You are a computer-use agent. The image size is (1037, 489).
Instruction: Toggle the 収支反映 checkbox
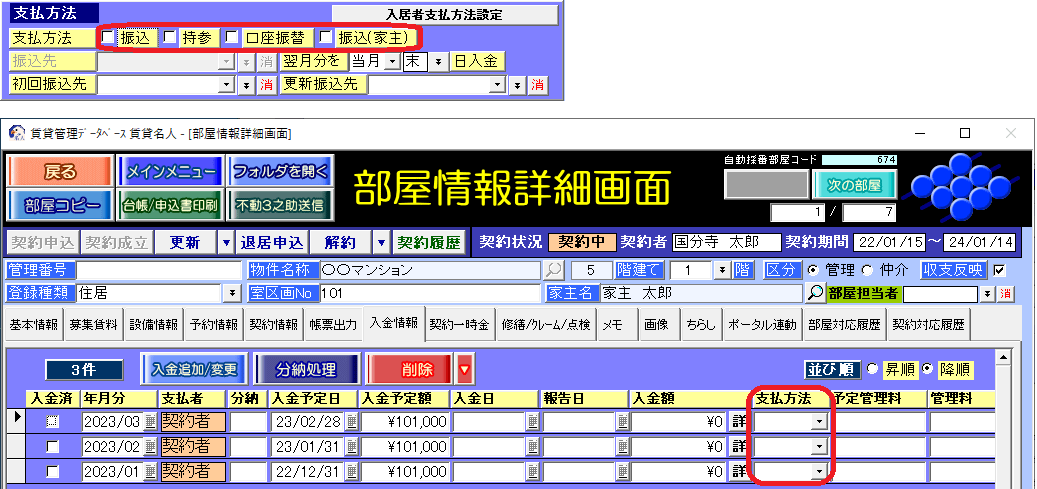(998, 270)
